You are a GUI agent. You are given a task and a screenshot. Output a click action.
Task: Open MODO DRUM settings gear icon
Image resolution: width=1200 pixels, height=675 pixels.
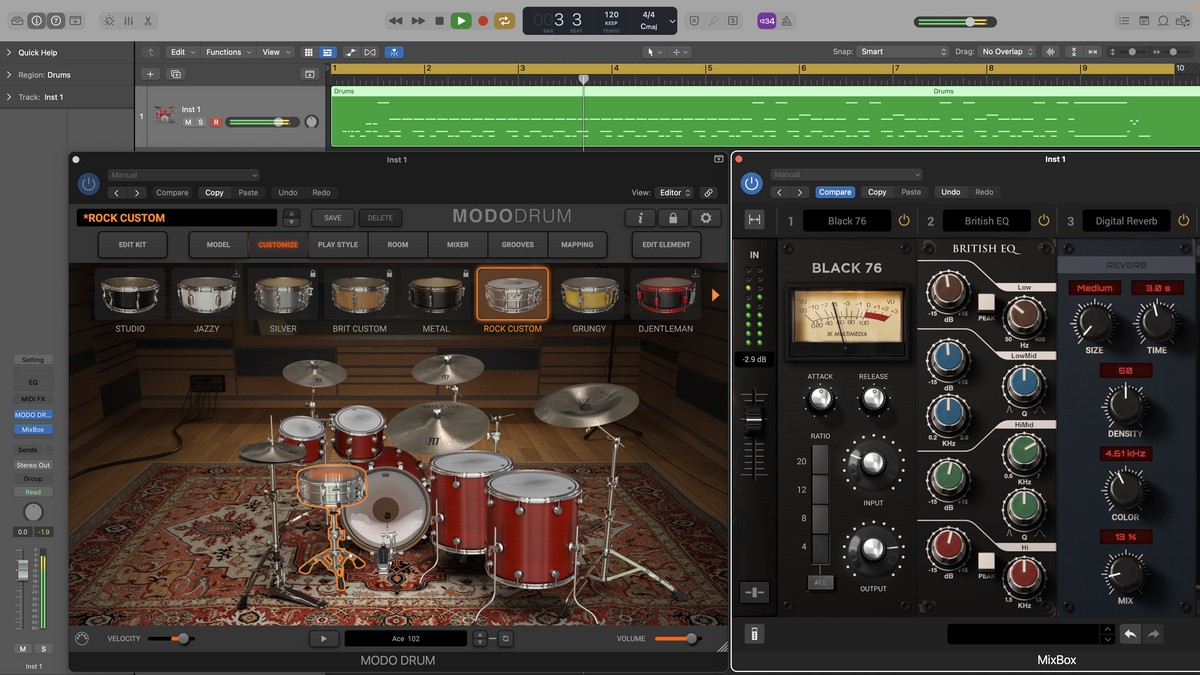click(706, 218)
